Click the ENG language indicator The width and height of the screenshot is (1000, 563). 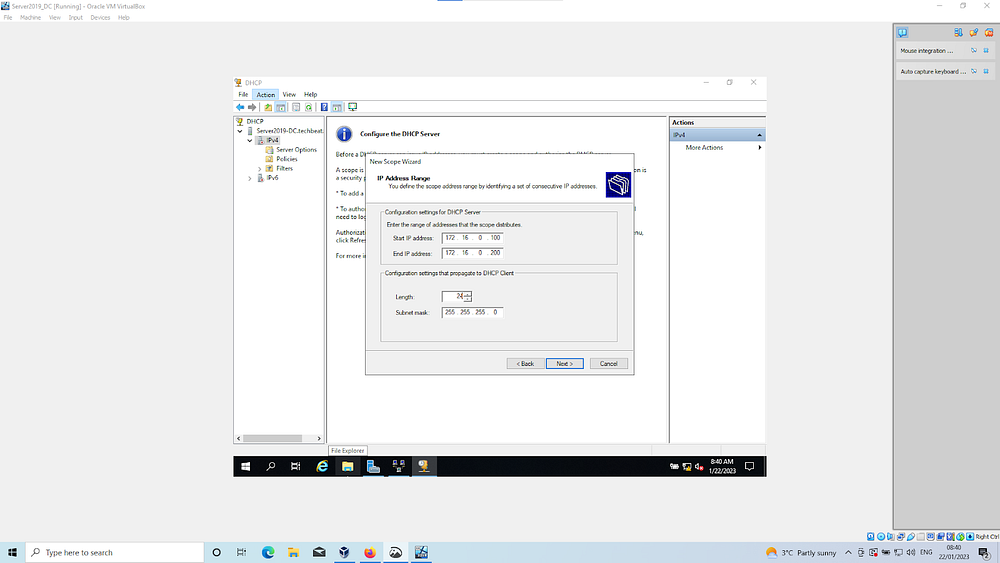926,552
